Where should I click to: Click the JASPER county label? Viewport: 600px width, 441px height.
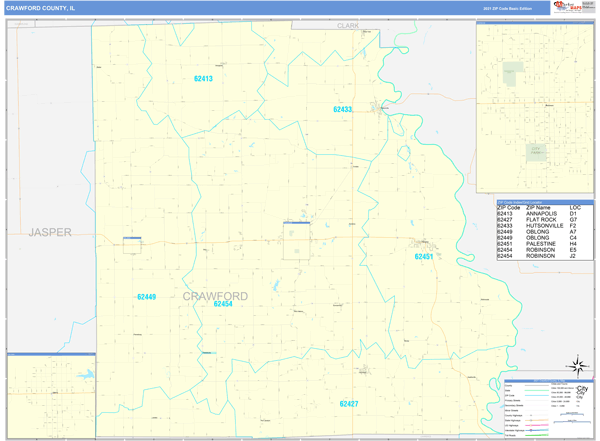[50, 232]
